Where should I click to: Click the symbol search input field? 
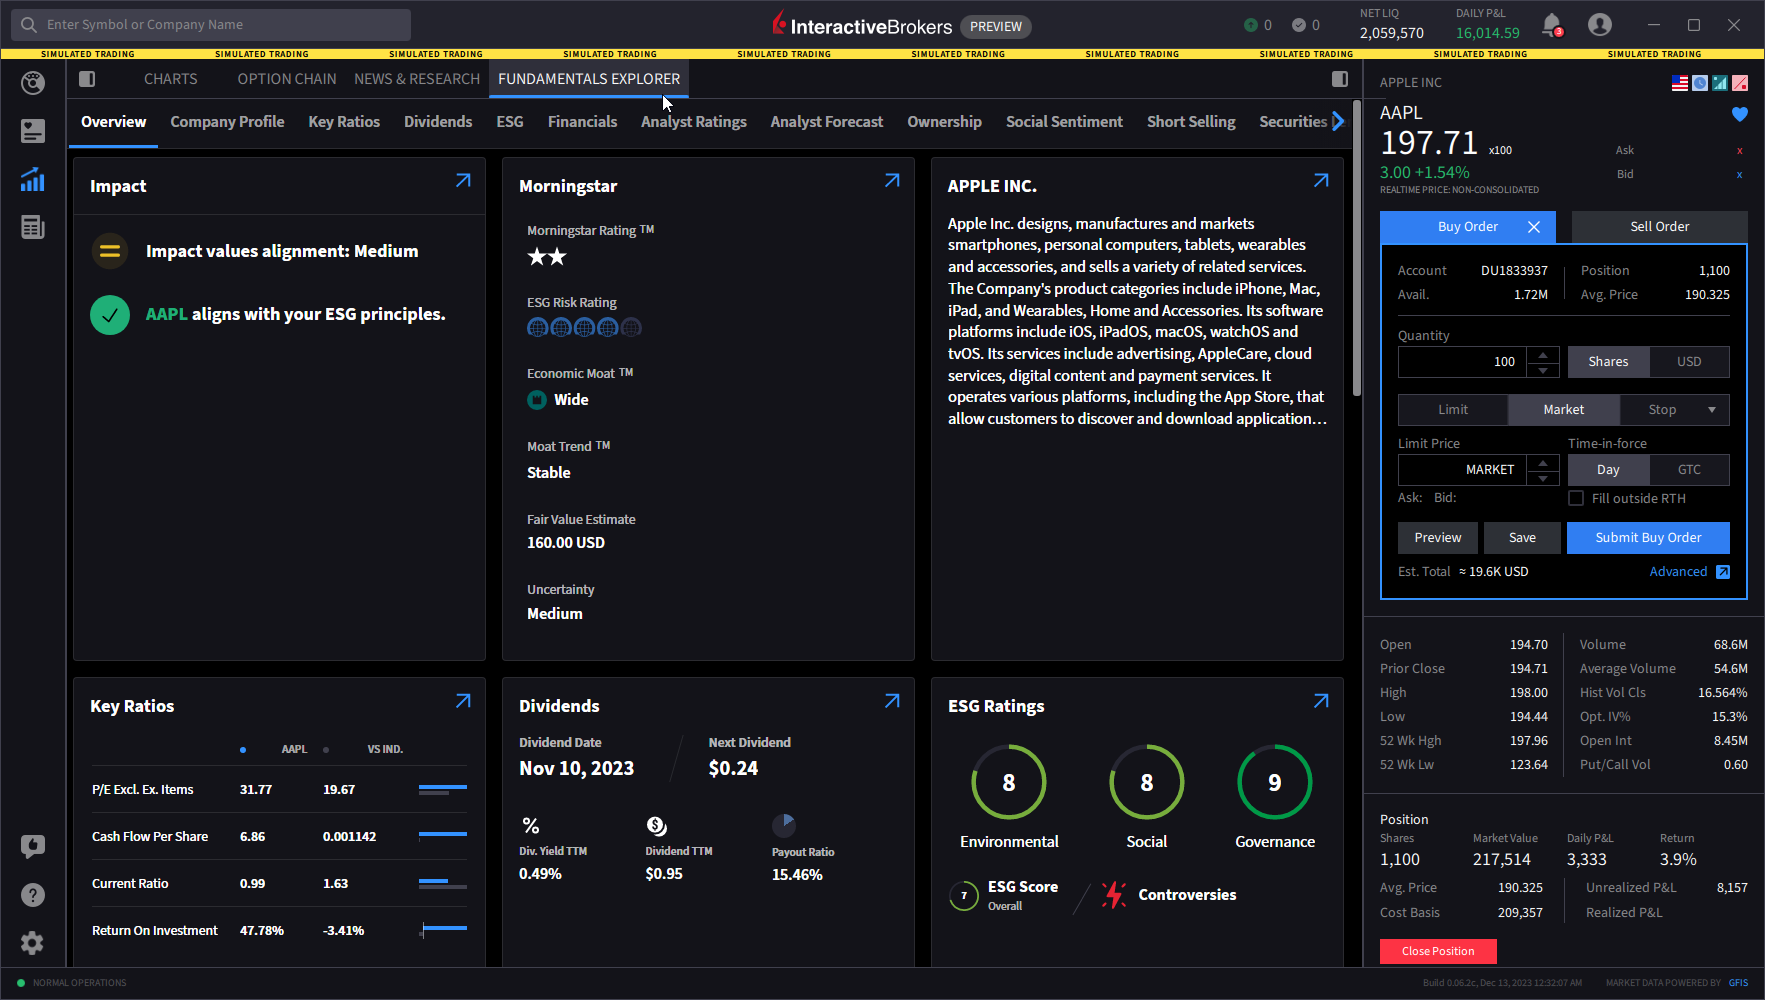(x=211, y=25)
